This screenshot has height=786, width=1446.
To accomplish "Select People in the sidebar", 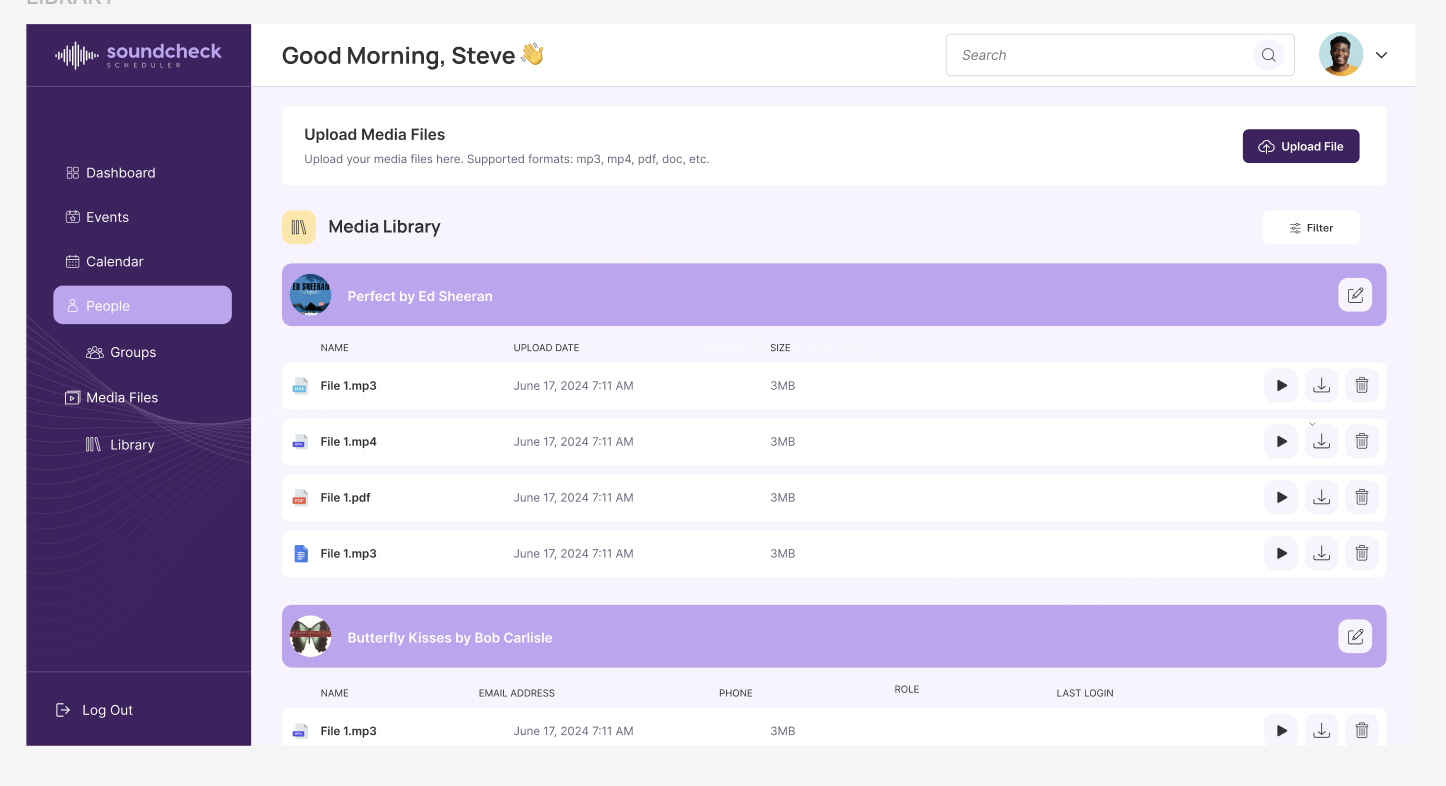I will click(x=142, y=305).
